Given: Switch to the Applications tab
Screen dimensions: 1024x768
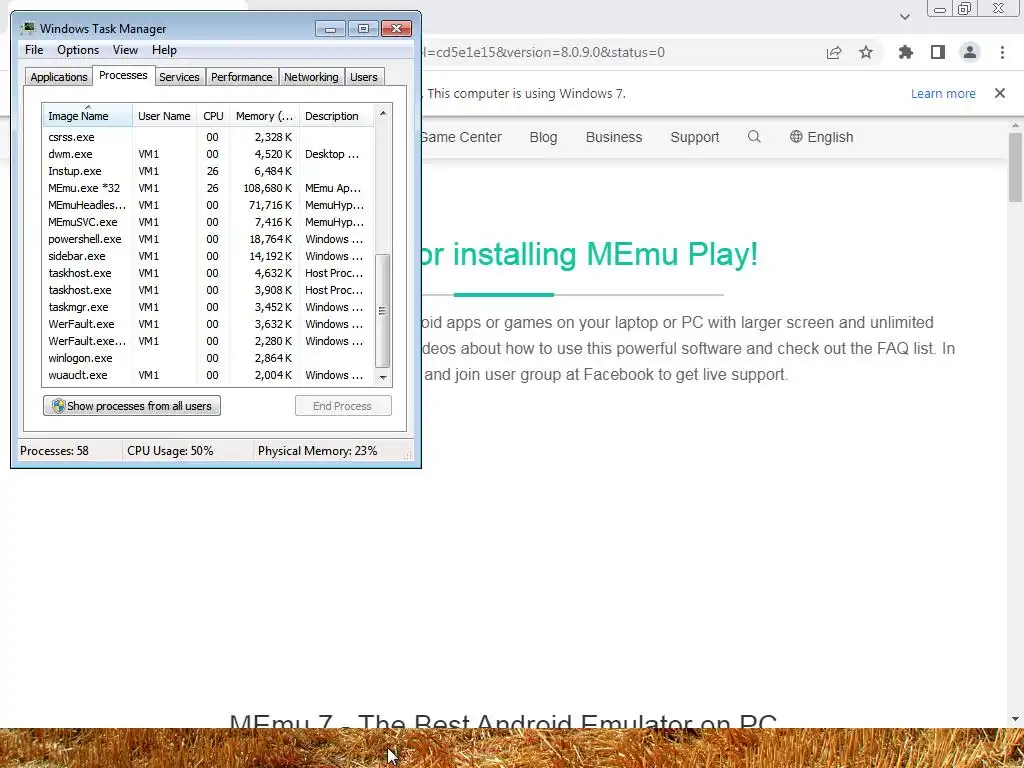Looking at the screenshot, I should click(59, 77).
